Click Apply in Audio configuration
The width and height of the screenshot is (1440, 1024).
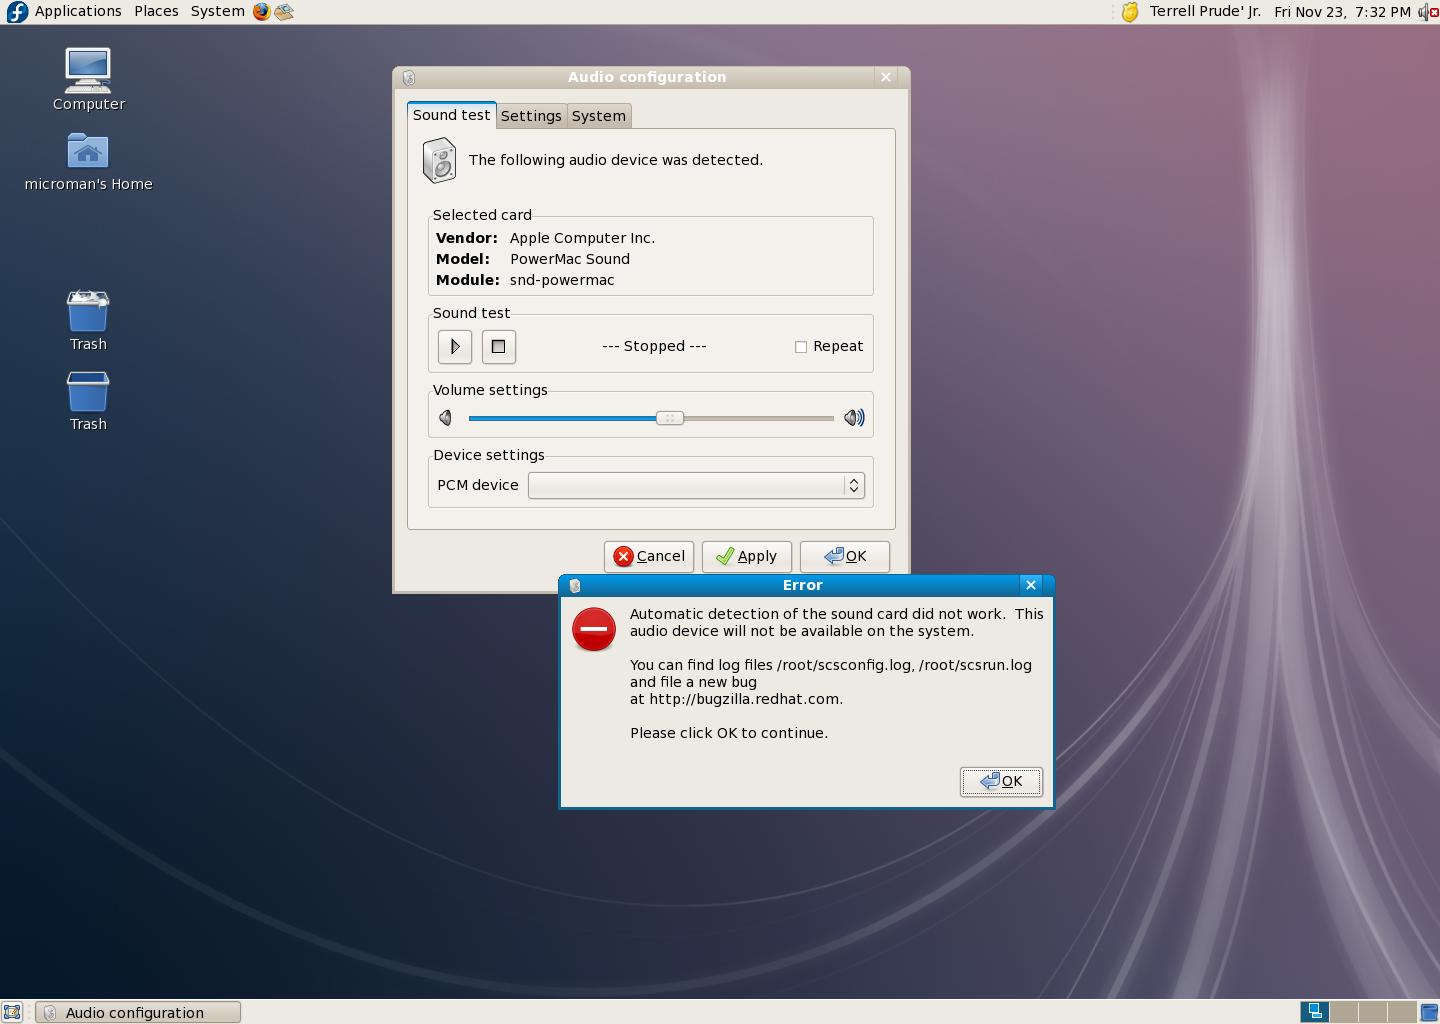click(x=747, y=556)
